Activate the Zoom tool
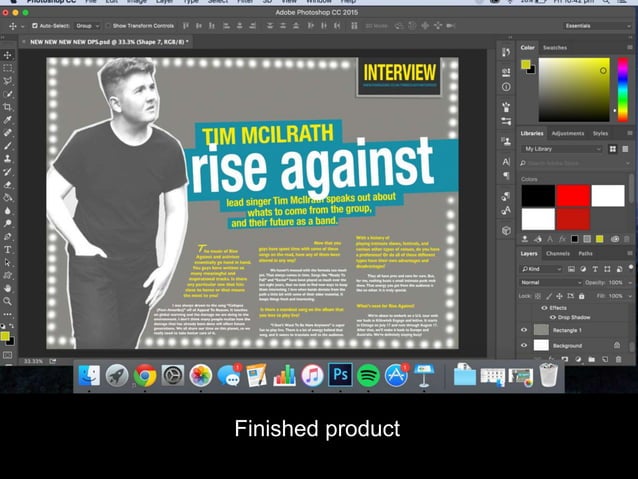This screenshot has width=638, height=479. click(x=8, y=300)
